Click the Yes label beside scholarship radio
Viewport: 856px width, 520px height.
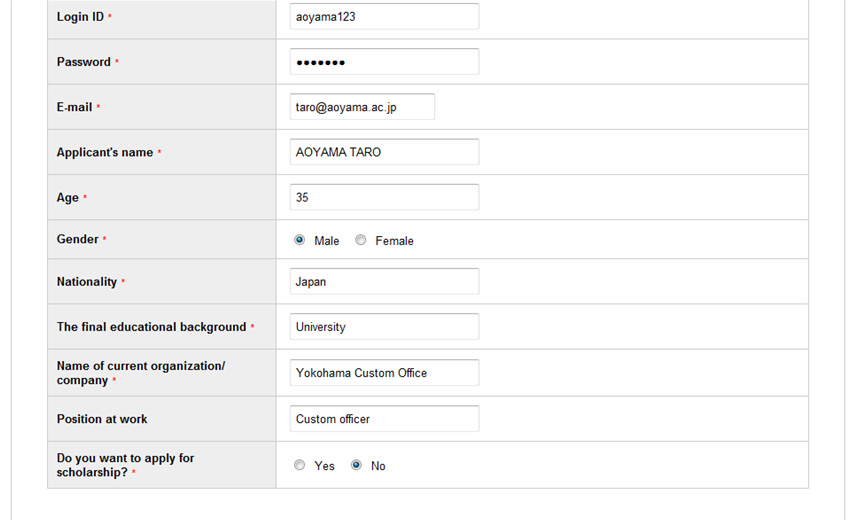tap(324, 466)
